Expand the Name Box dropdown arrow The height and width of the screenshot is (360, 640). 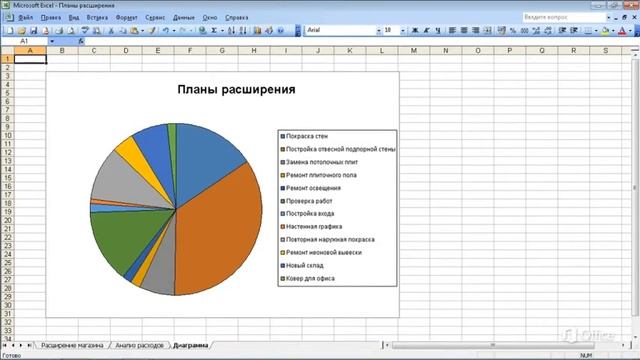52,41
